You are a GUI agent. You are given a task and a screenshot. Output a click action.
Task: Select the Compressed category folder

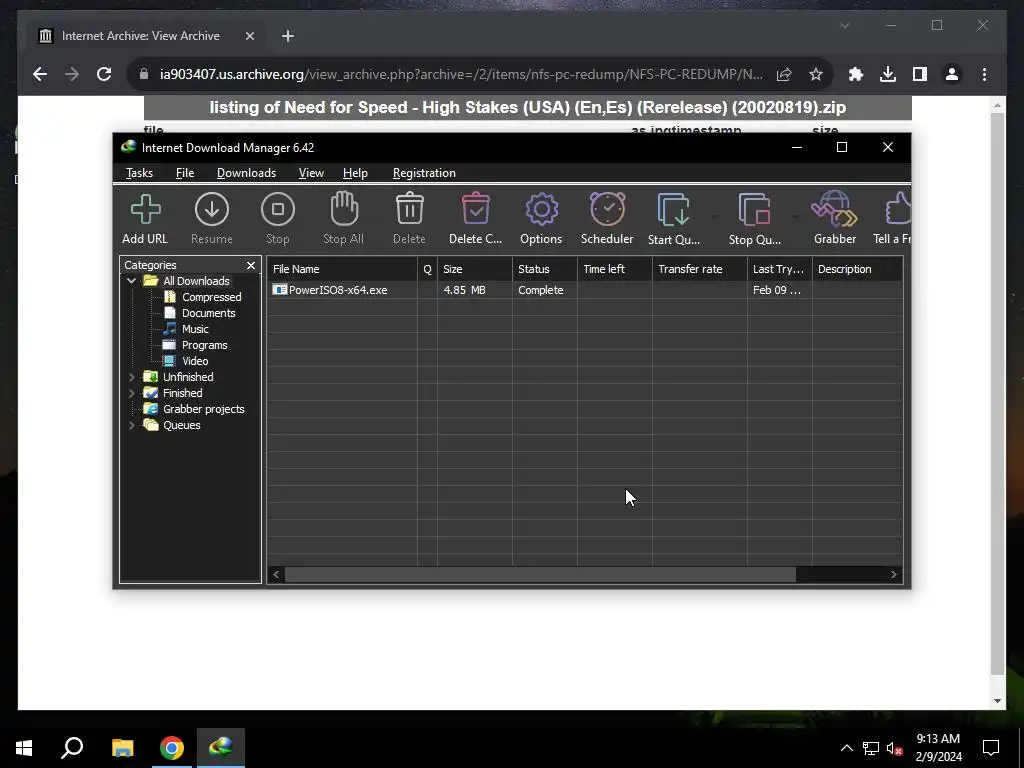coord(212,297)
